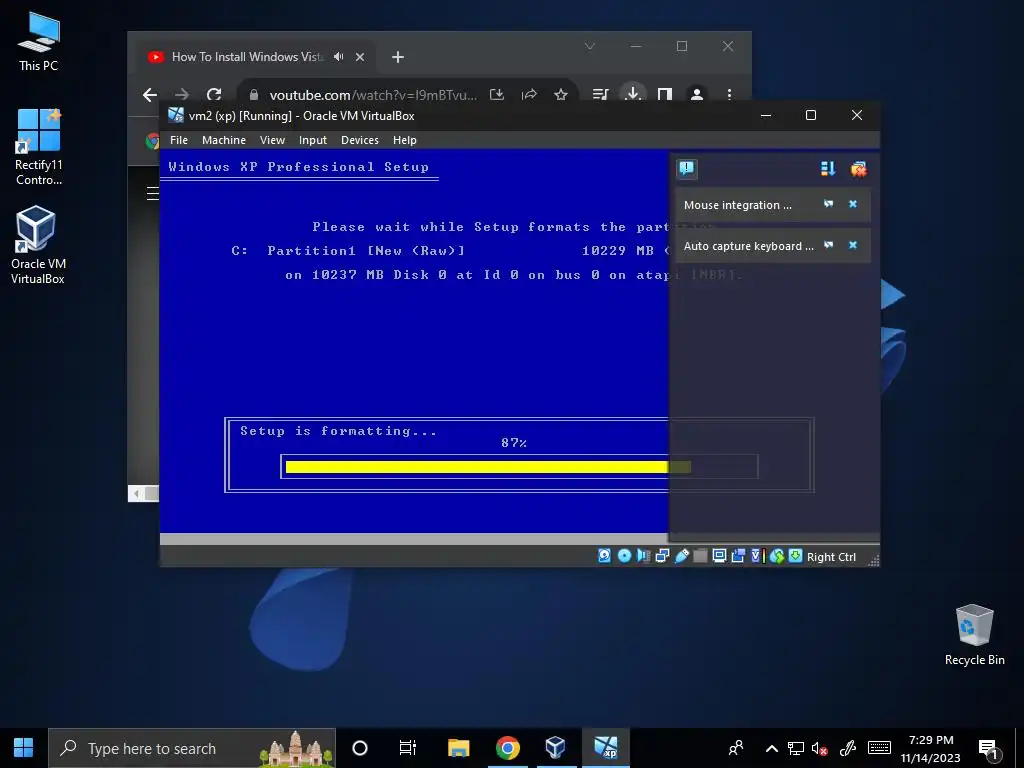This screenshot has width=1024, height=768.
Task: Select Oracle VM VirtualBox desktop shortcut
Action: coord(38,245)
